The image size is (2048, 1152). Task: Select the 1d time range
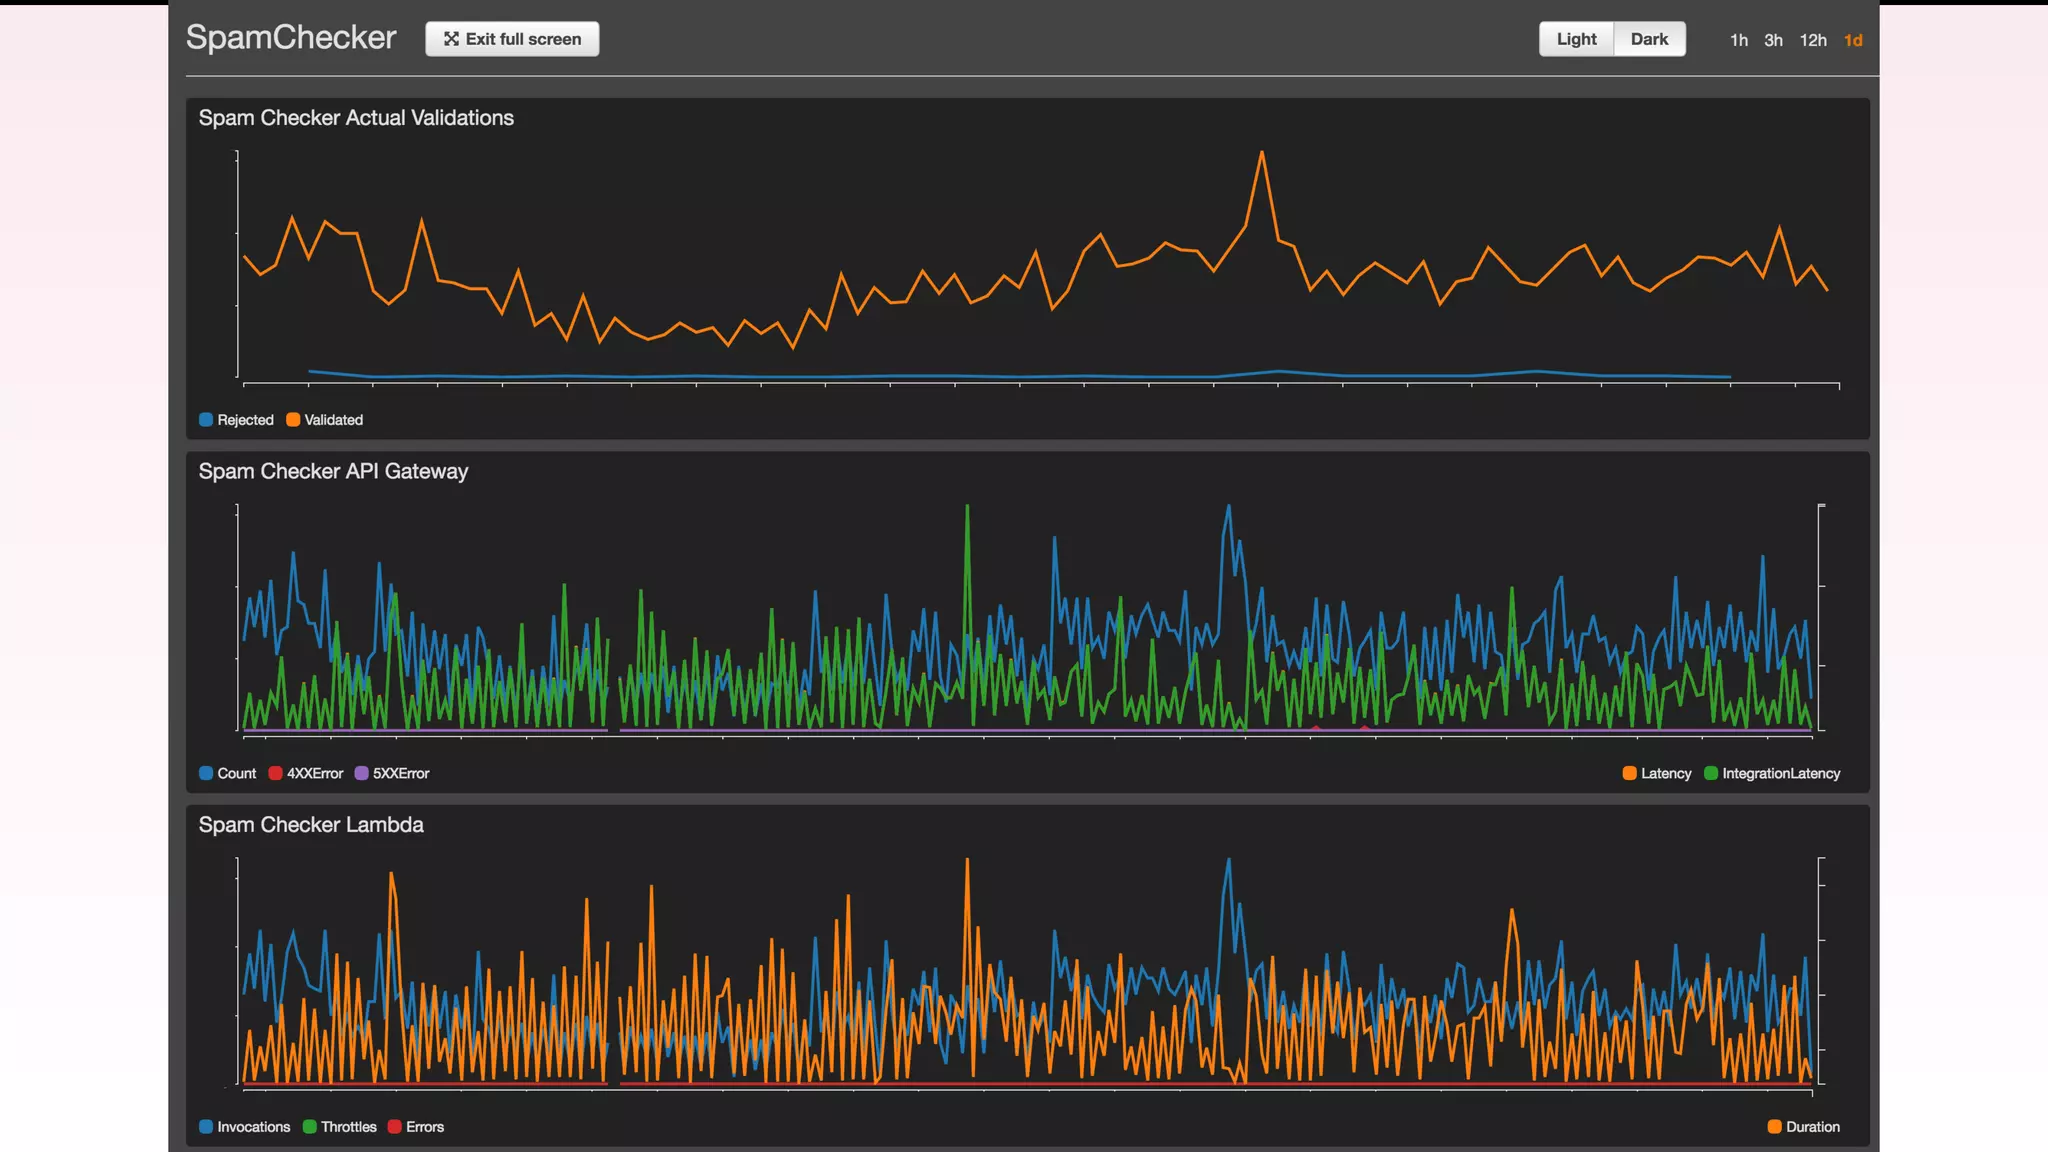(1853, 40)
